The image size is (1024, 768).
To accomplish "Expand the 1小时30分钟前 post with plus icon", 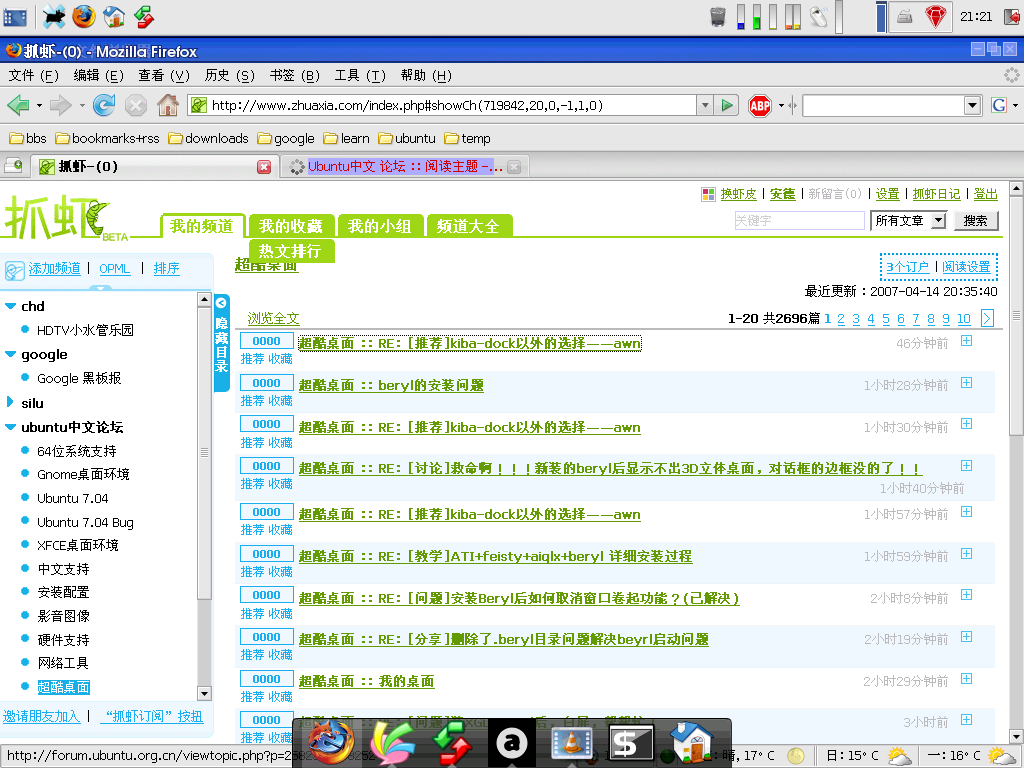I will coord(967,424).
